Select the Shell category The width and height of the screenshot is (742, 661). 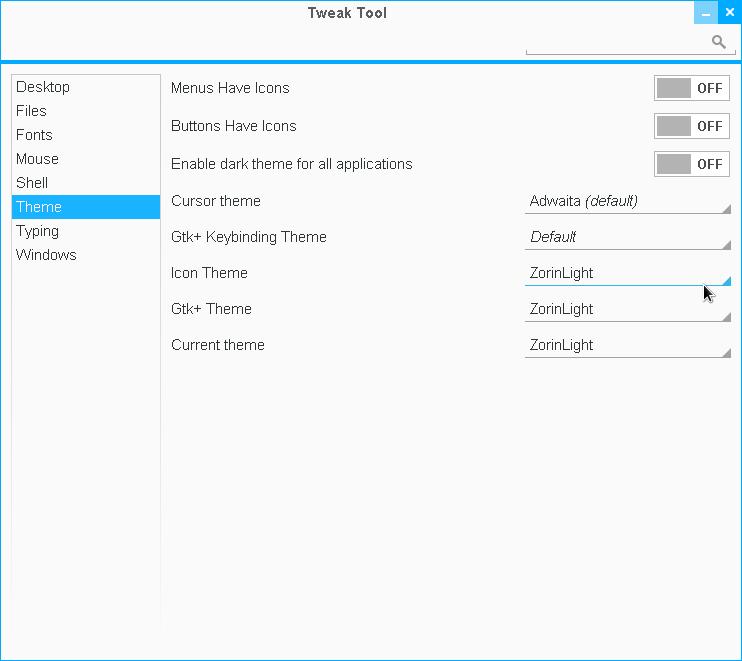(x=32, y=183)
